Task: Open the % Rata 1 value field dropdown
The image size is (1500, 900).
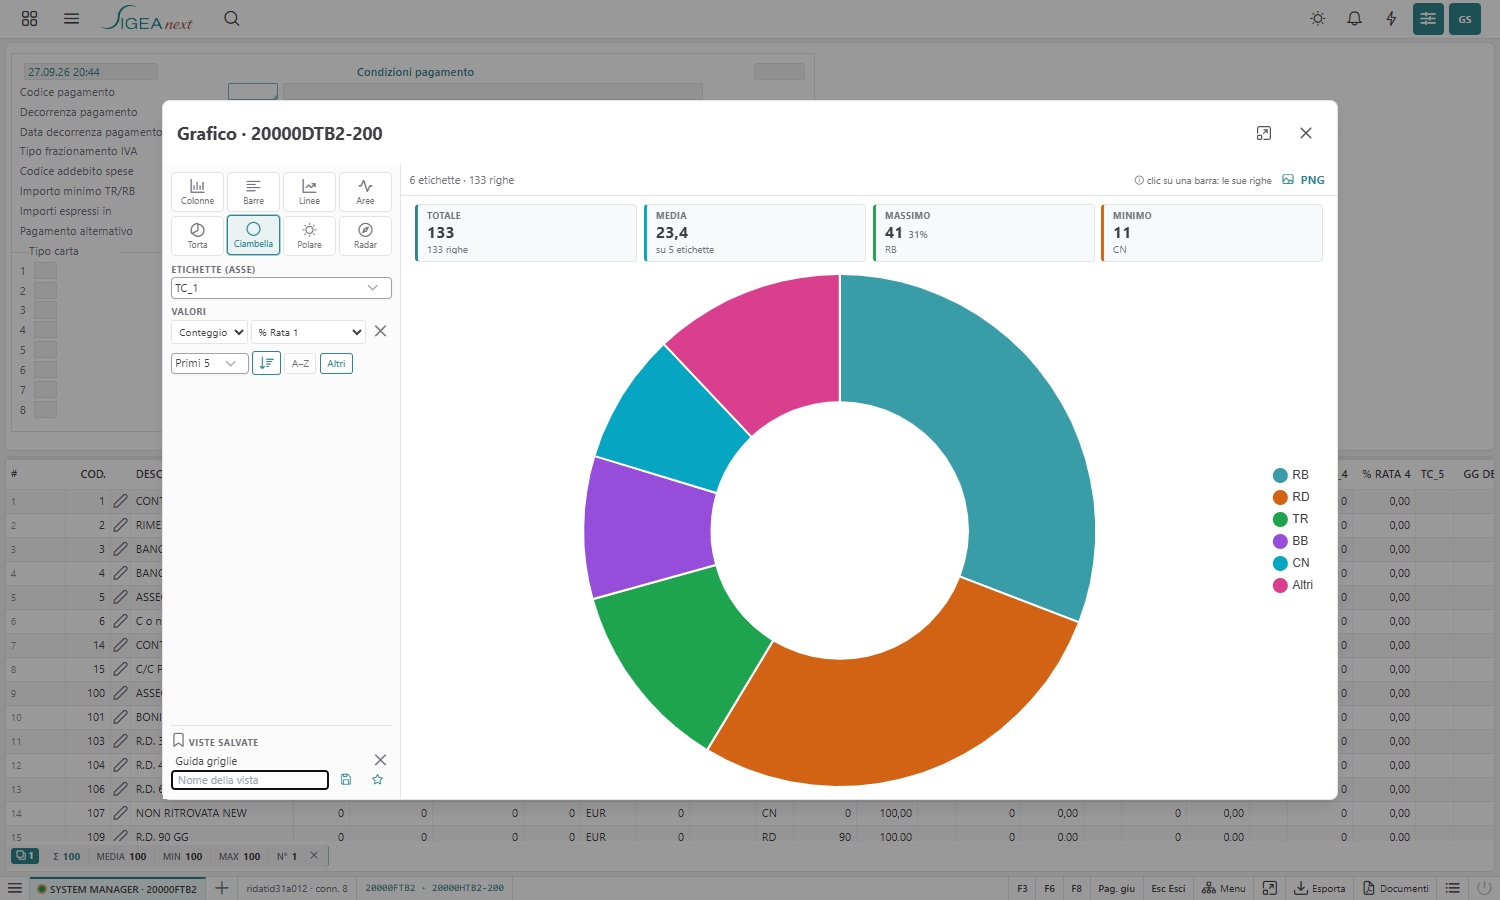Action: (308, 332)
